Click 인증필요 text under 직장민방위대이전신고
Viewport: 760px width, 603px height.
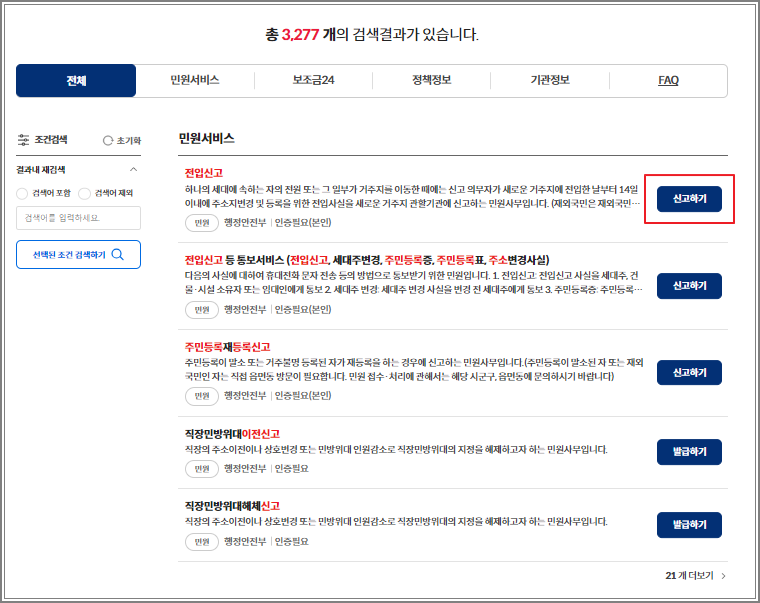pyautogui.click(x=291, y=469)
